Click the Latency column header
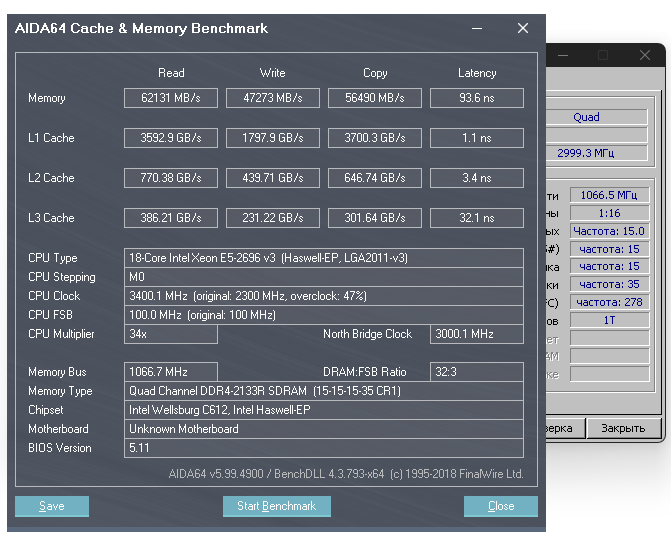The height and width of the screenshot is (536, 671). (x=477, y=73)
